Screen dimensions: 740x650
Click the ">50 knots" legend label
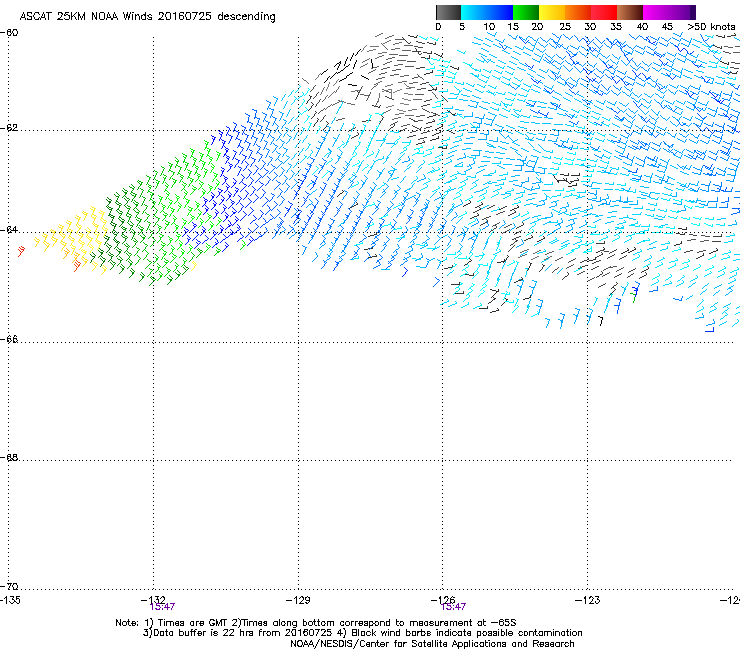[x=712, y=26]
